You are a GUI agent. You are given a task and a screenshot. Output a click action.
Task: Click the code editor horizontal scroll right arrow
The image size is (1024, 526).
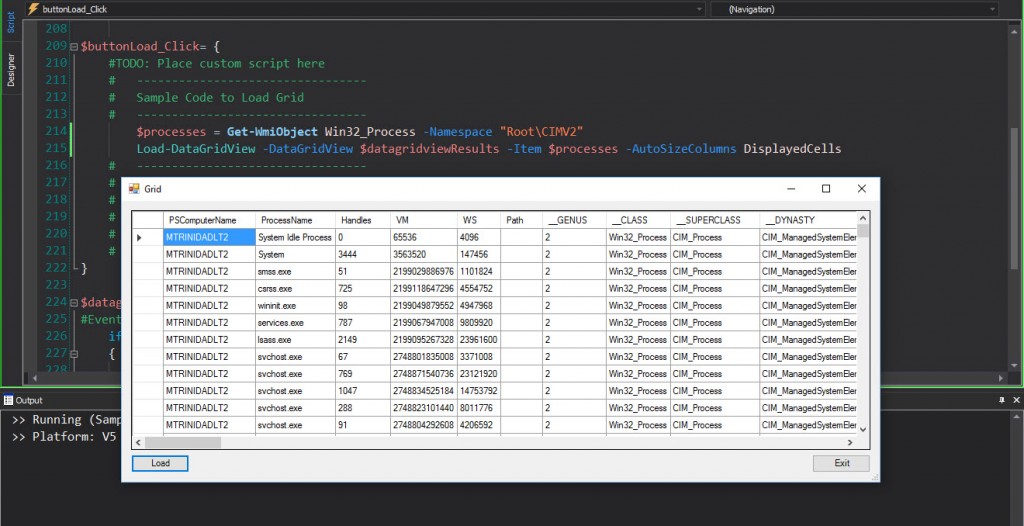[x=1000, y=378]
